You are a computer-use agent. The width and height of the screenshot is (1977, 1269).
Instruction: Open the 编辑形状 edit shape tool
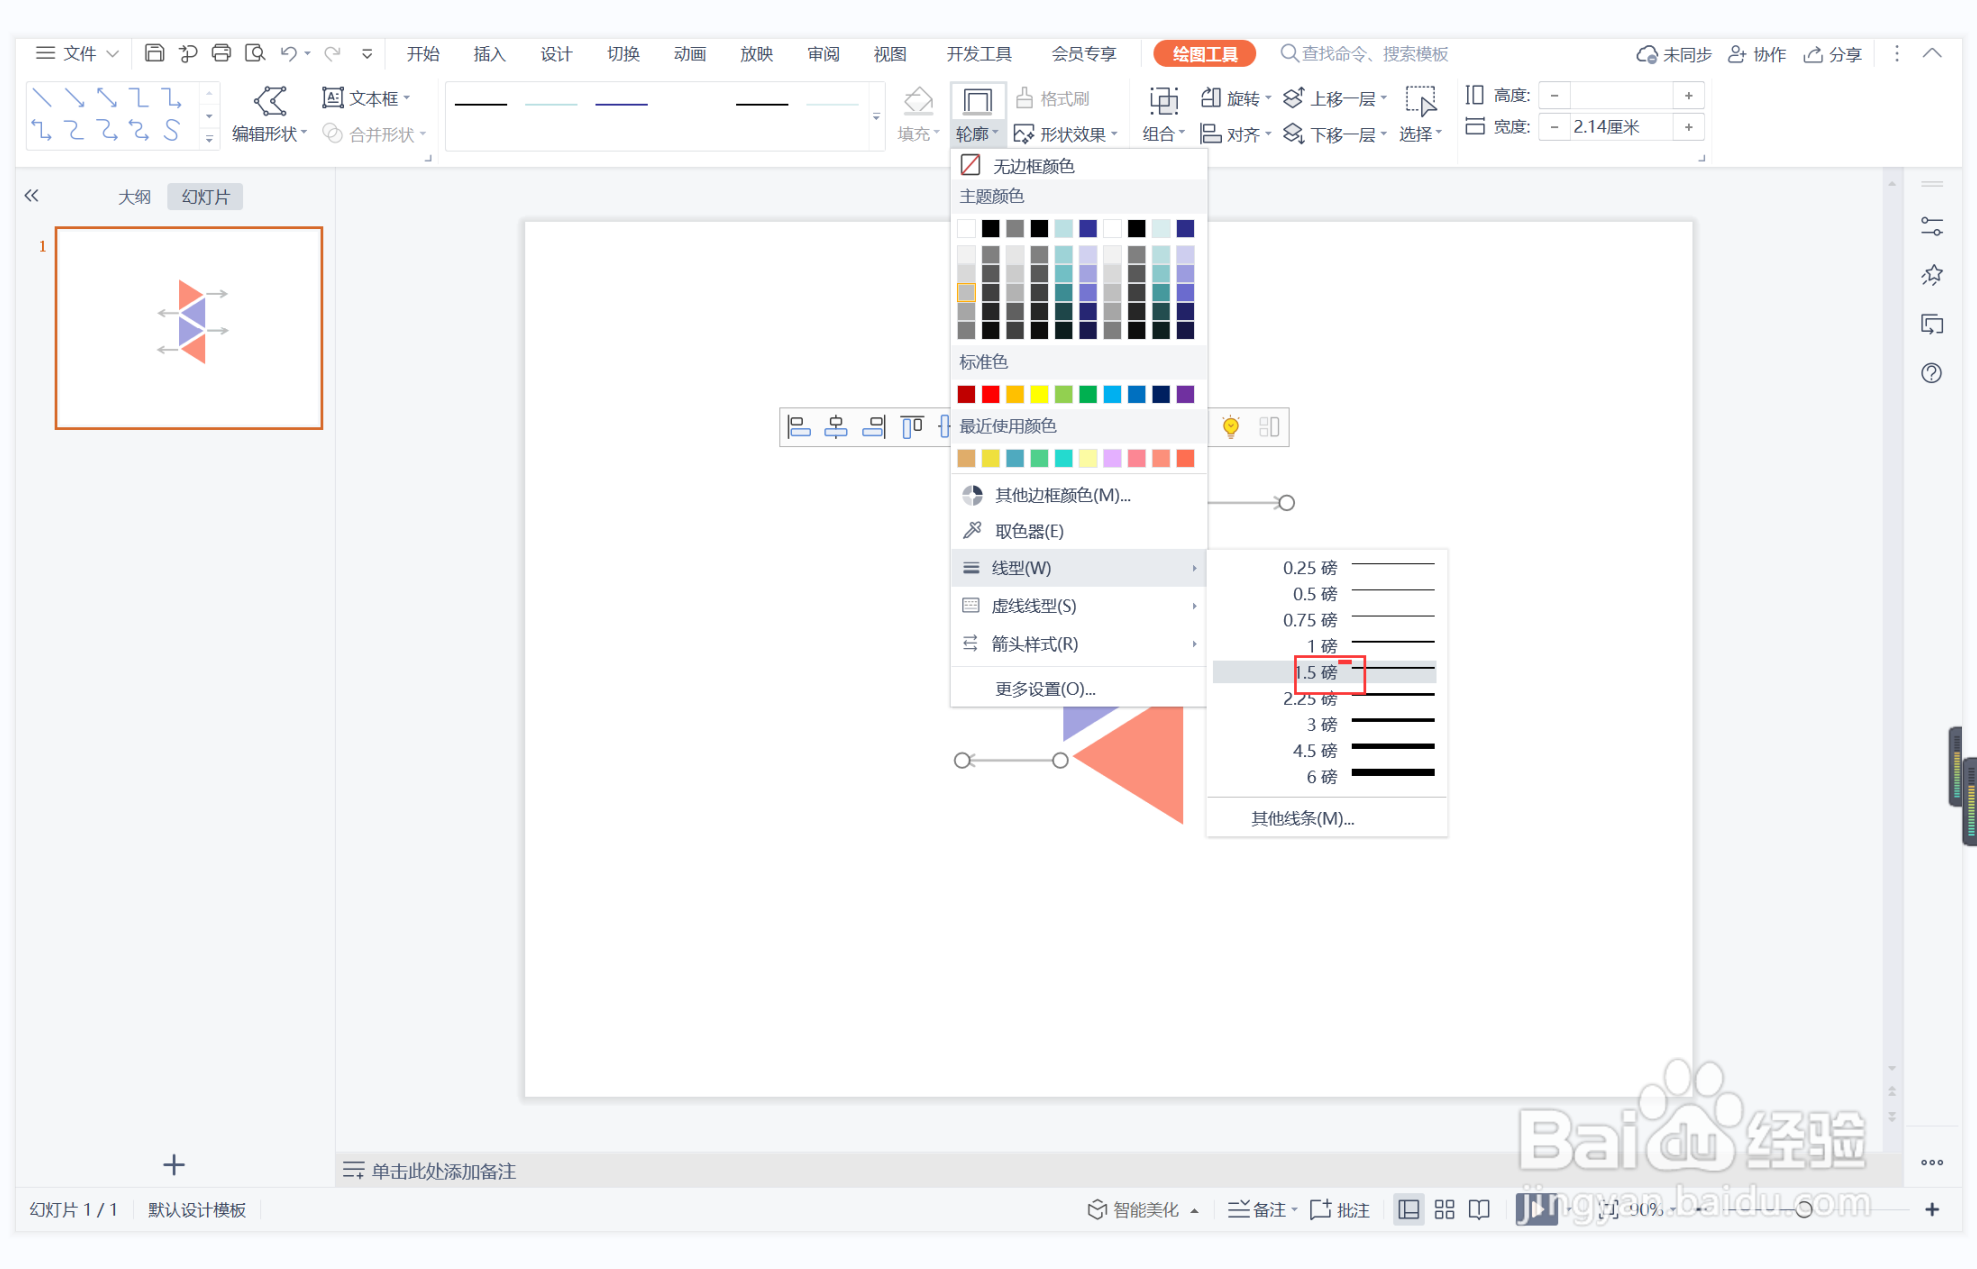[269, 114]
